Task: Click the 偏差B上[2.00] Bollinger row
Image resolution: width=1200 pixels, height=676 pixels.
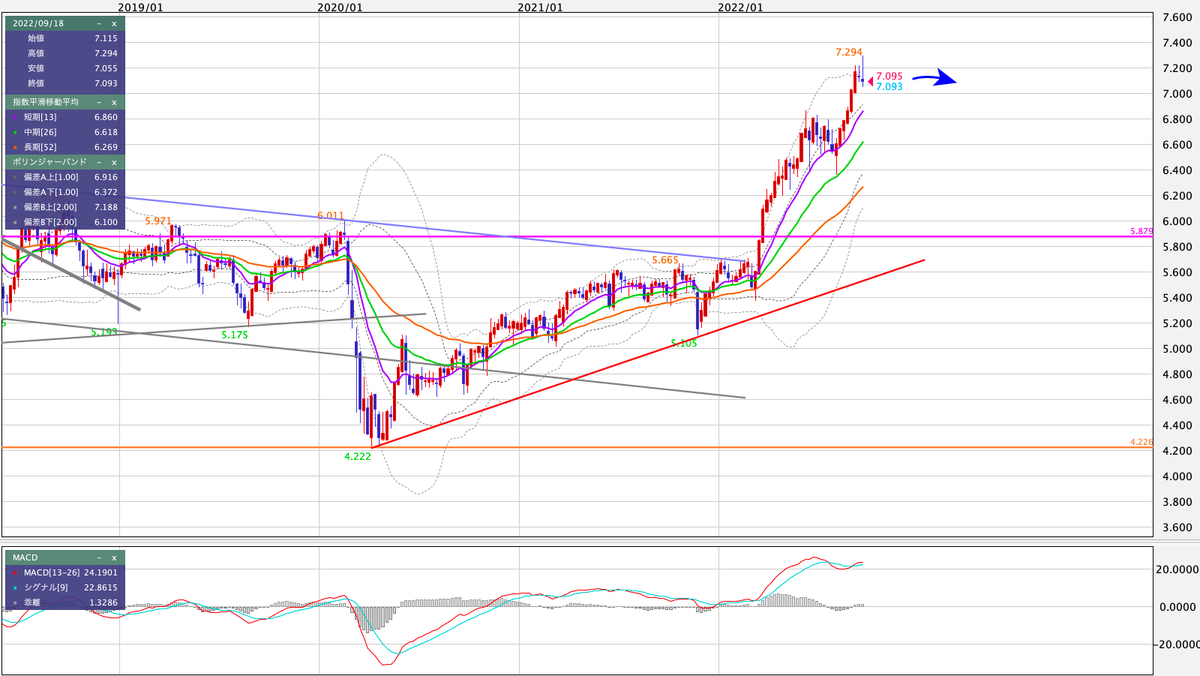Action: pos(64,207)
